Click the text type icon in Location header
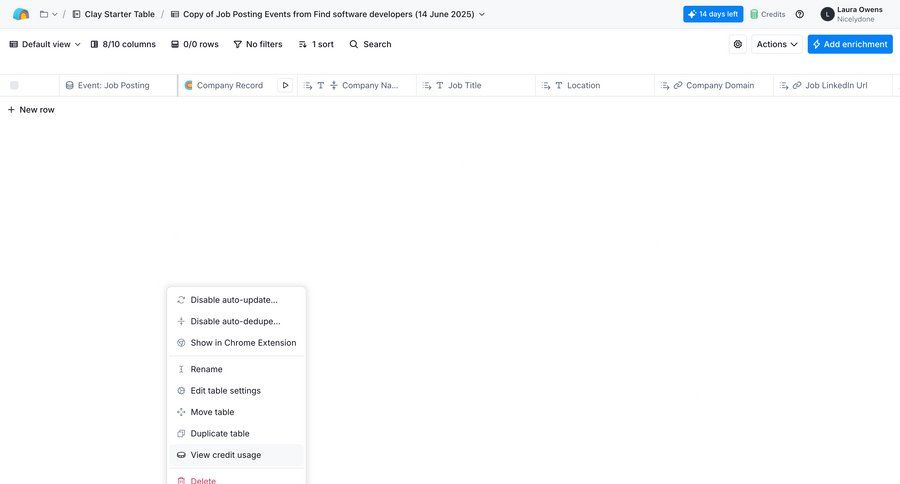 [558, 85]
